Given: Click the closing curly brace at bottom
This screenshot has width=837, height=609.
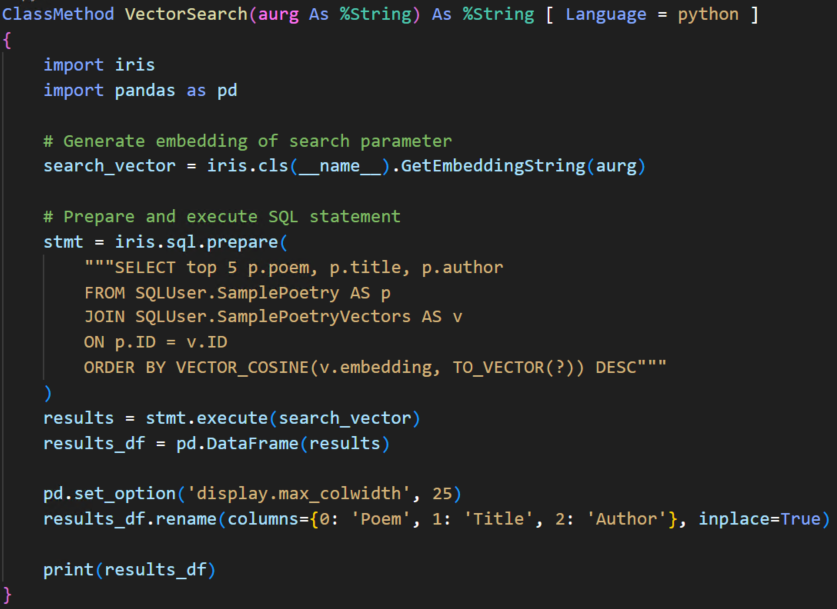Looking at the screenshot, I should tap(7, 595).
